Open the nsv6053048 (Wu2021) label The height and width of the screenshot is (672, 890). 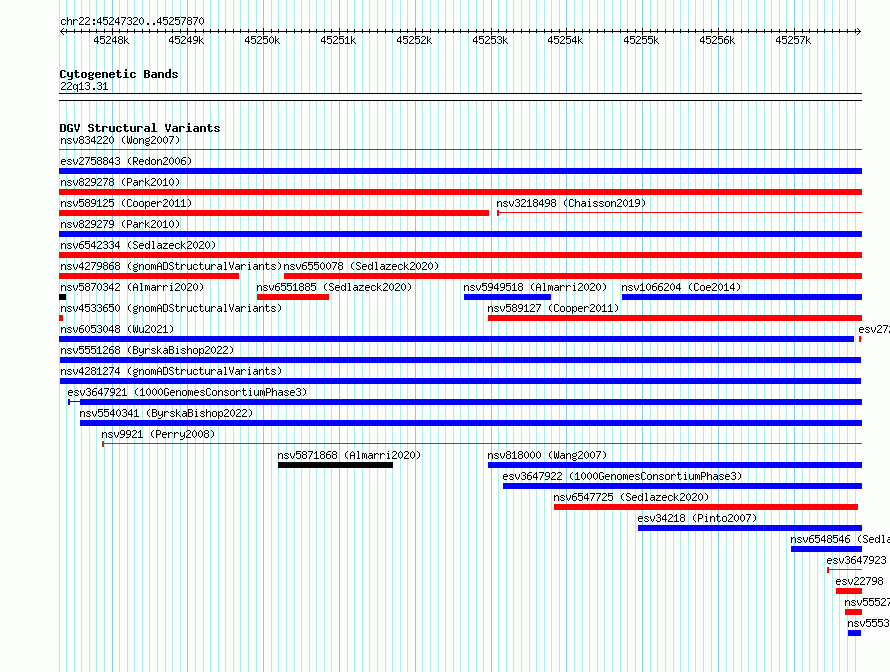click(117, 329)
